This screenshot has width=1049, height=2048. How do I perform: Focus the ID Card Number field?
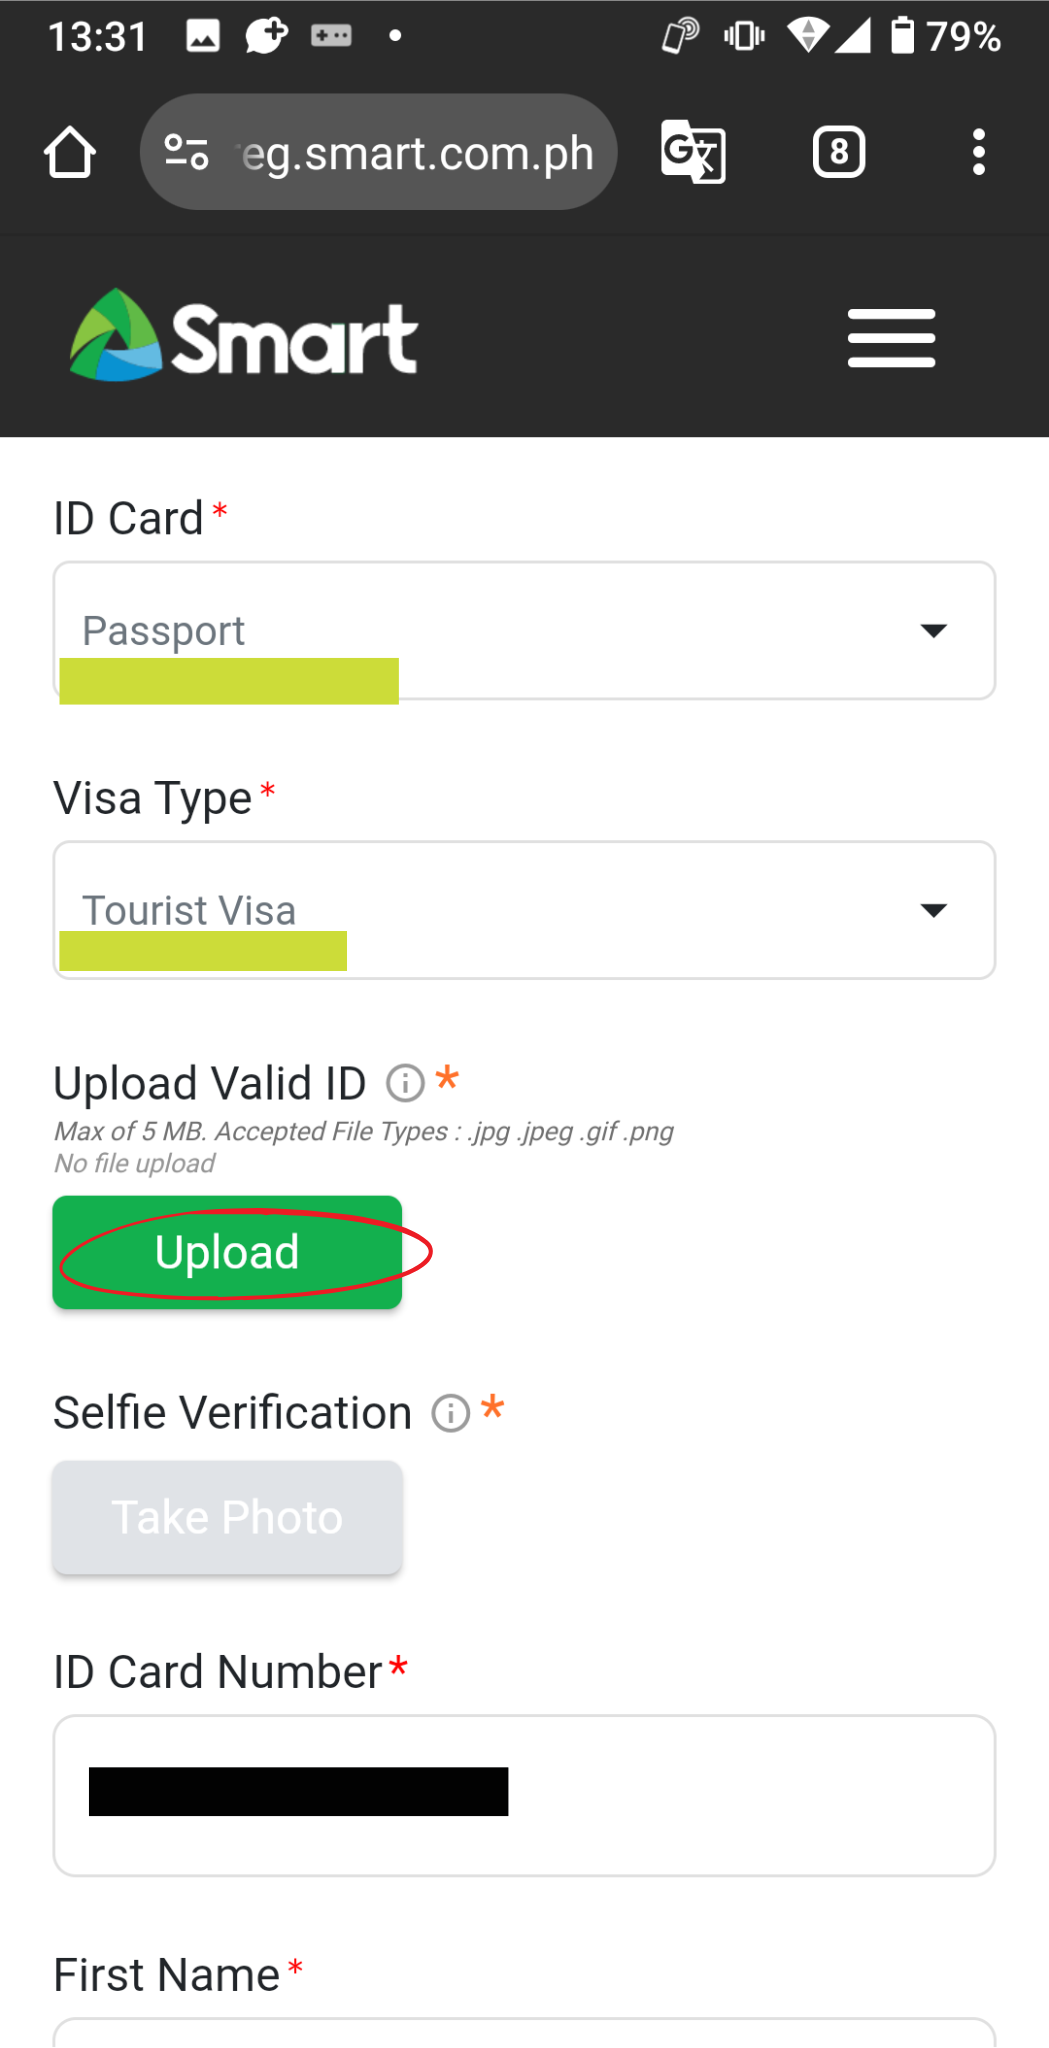click(x=524, y=1795)
